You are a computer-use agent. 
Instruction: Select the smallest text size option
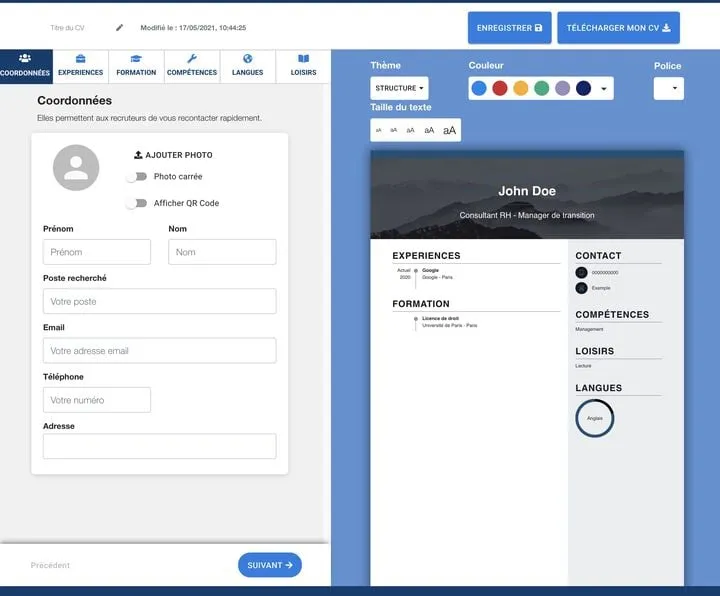[378, 130]
